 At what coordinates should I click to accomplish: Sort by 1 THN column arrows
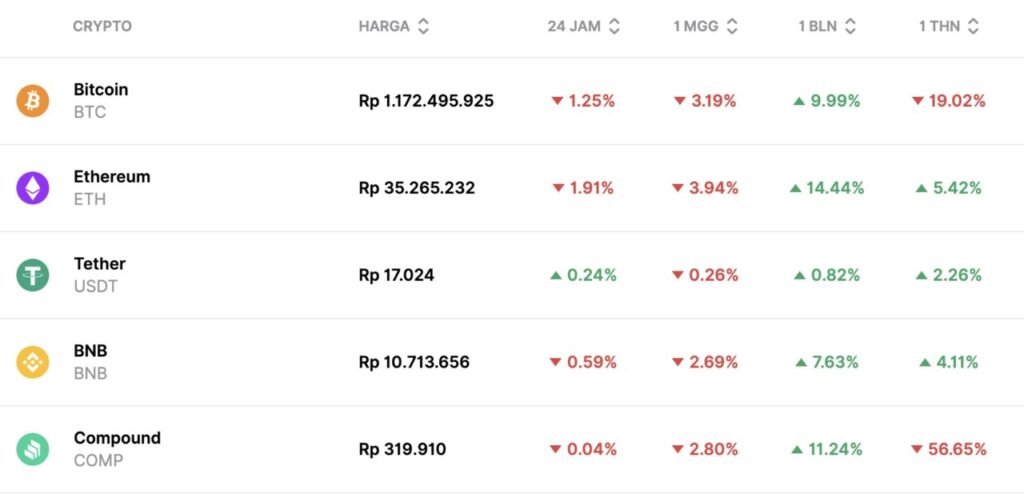[973, 27]
